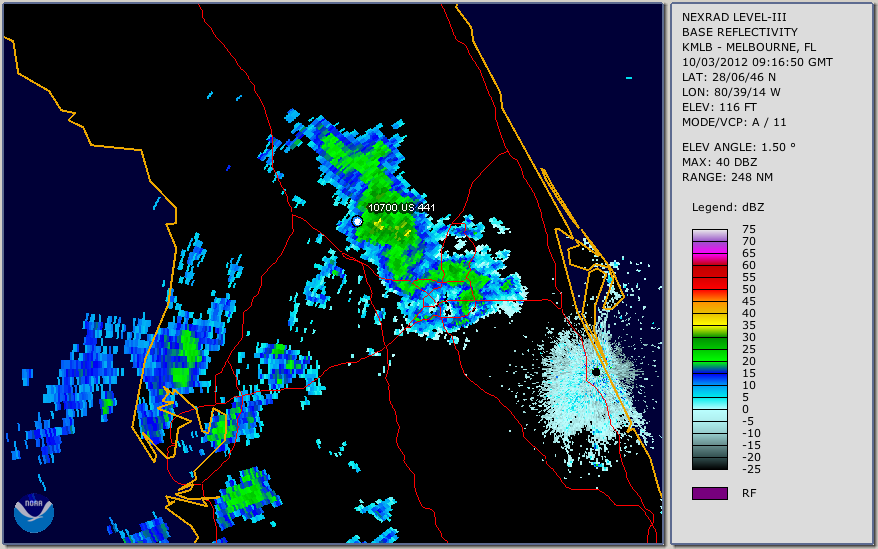Viewport: 878px width, 549px height.
Task: Select 'MAX: 40 DBZ' text
Action: (719, 162)
